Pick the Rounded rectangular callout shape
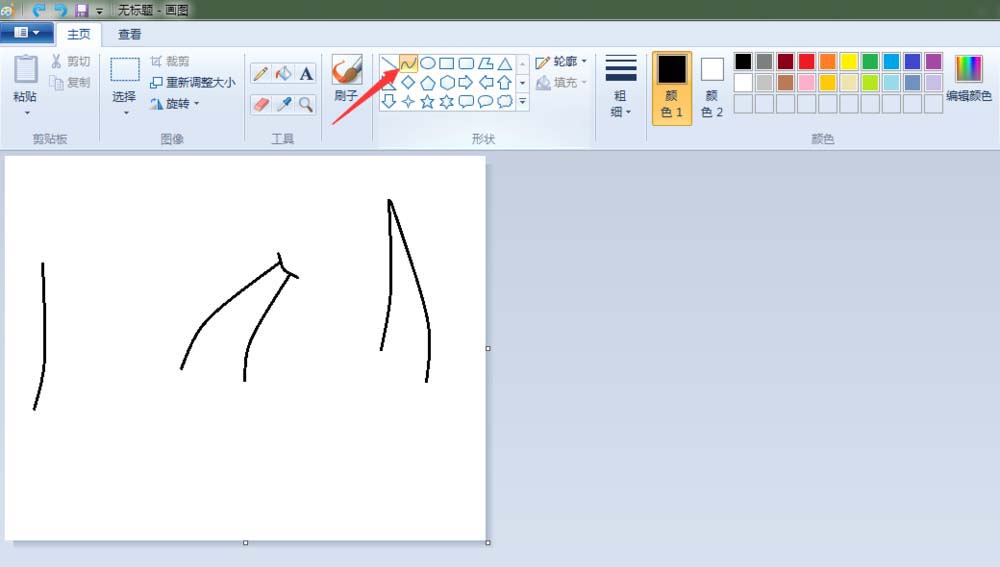This screenshot has height=567, width=1000. tap(466, 101)
